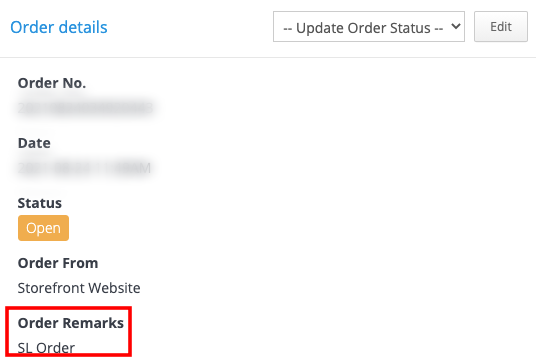Click the Order details heading
The height and width of the screenshot is (360, 536).
click(59, 27)
